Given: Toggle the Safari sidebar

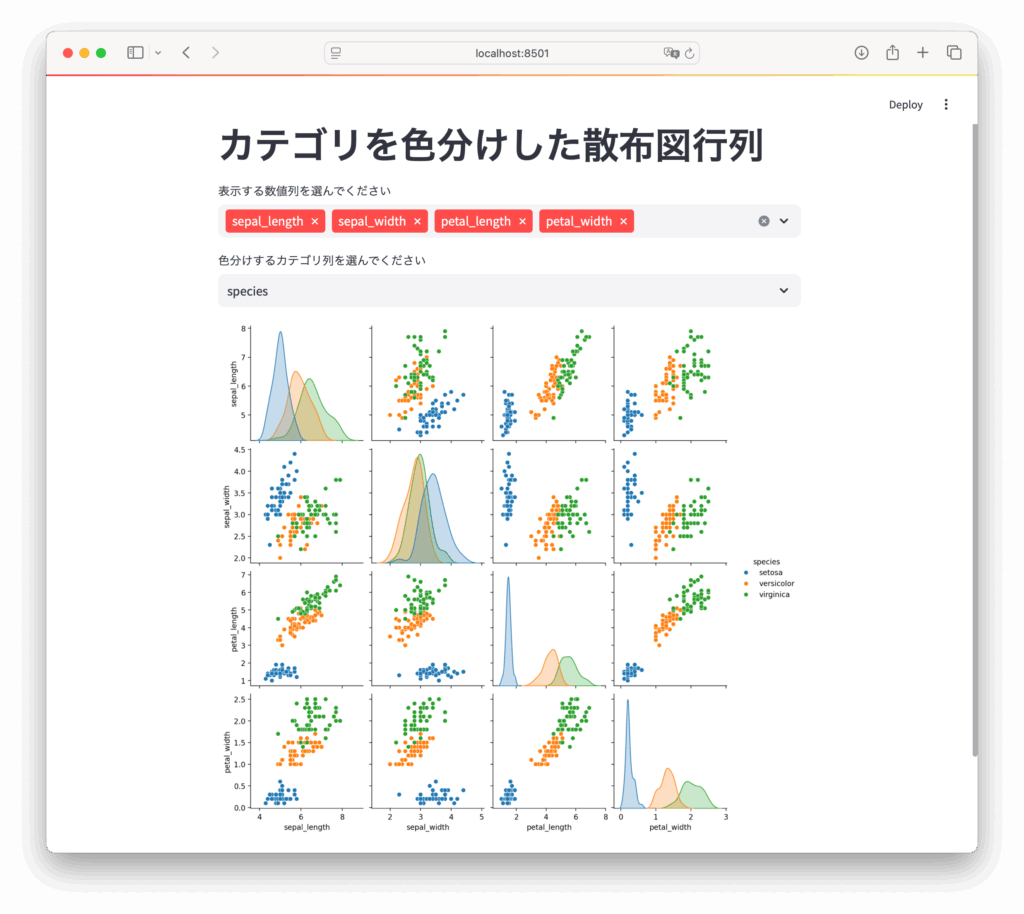Looking at the screenshot, I should point(135,53).
